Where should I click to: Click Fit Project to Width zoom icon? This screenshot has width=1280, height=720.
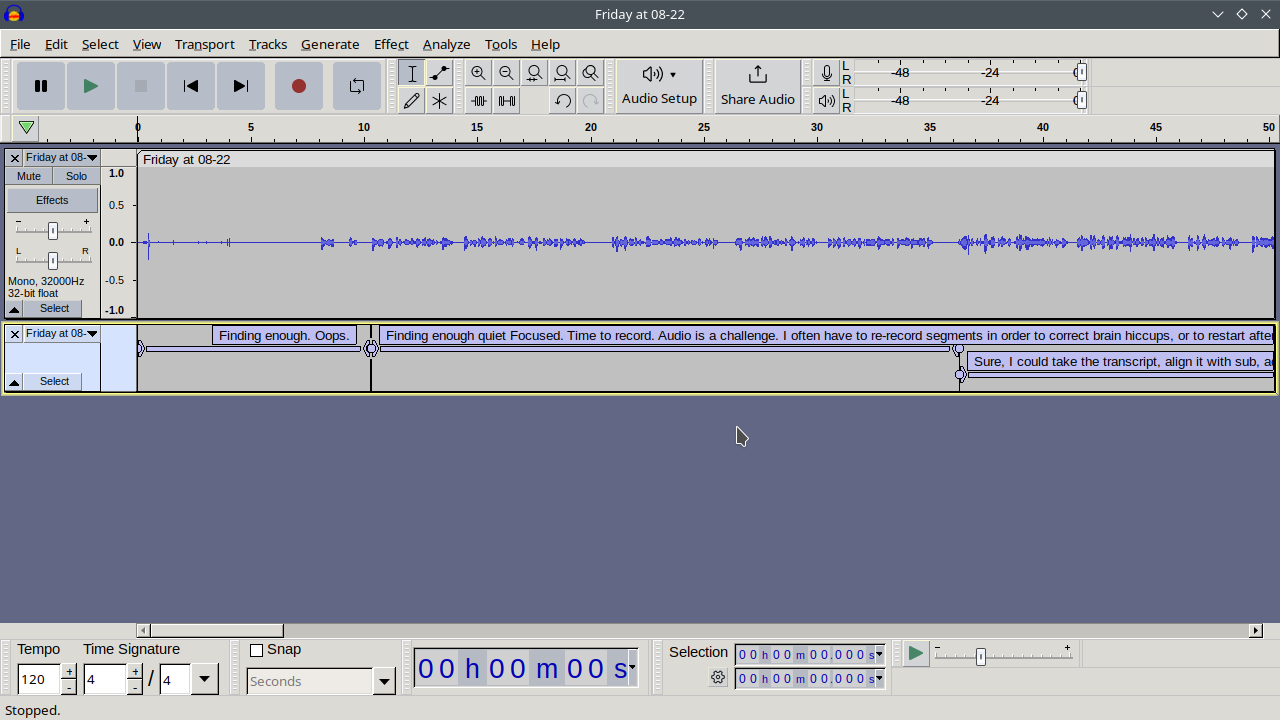coord(563,73)
